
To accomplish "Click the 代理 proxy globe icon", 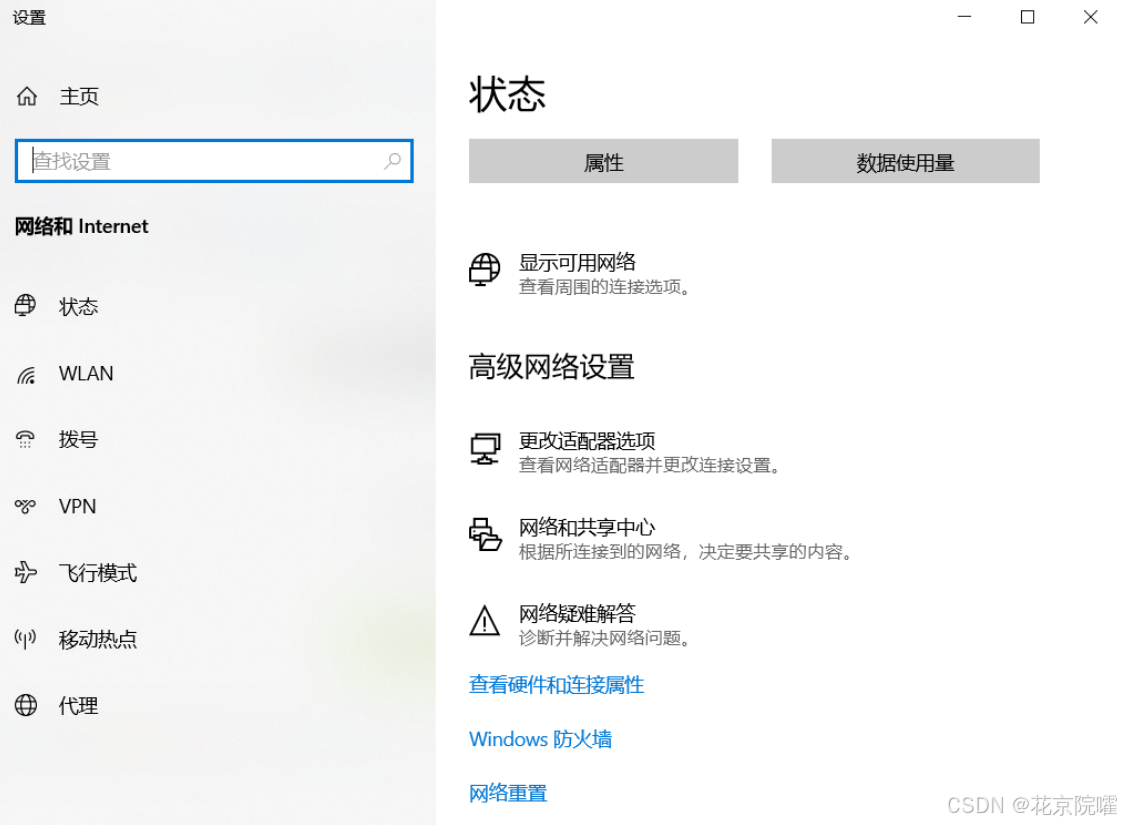I will pyautogui.click(x=26, y=705).
